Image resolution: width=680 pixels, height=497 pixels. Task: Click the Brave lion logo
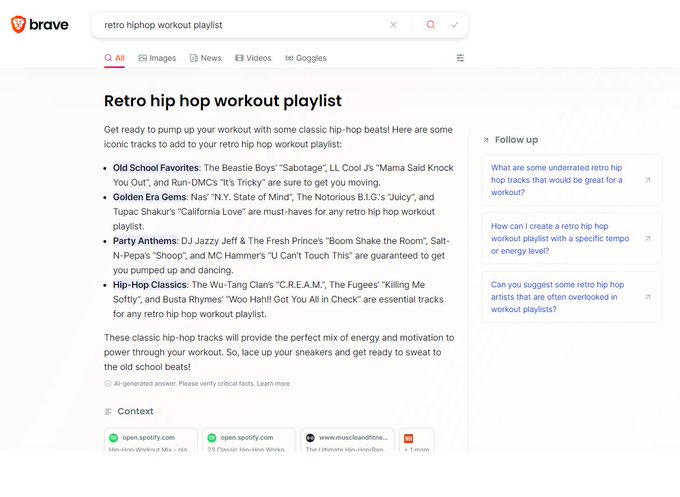point(18,24)
